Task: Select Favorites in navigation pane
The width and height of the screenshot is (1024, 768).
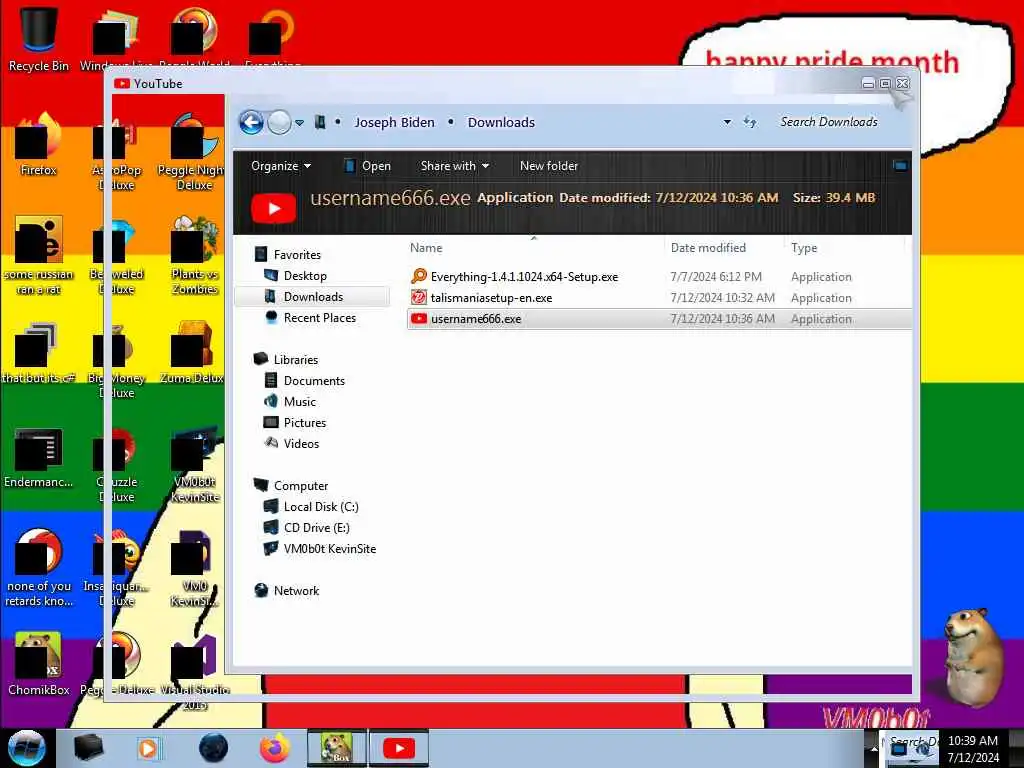Action: point(297,255)
